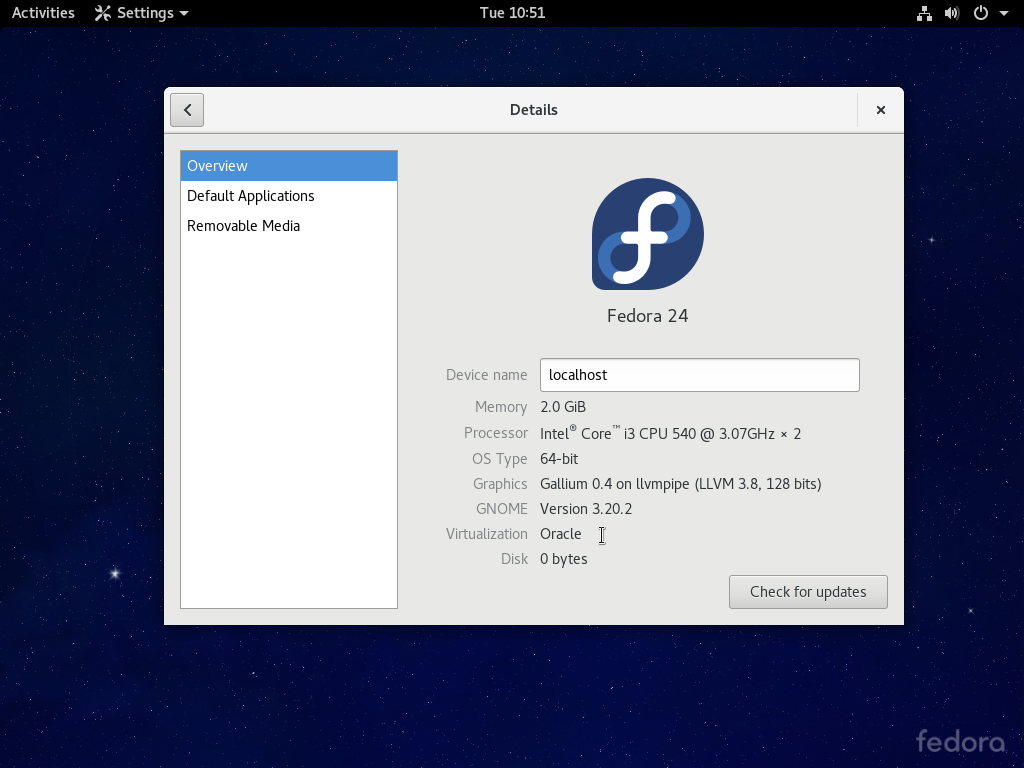Select Overview in the sidebar
1024x768 pixels.
(x=288, y=166)
